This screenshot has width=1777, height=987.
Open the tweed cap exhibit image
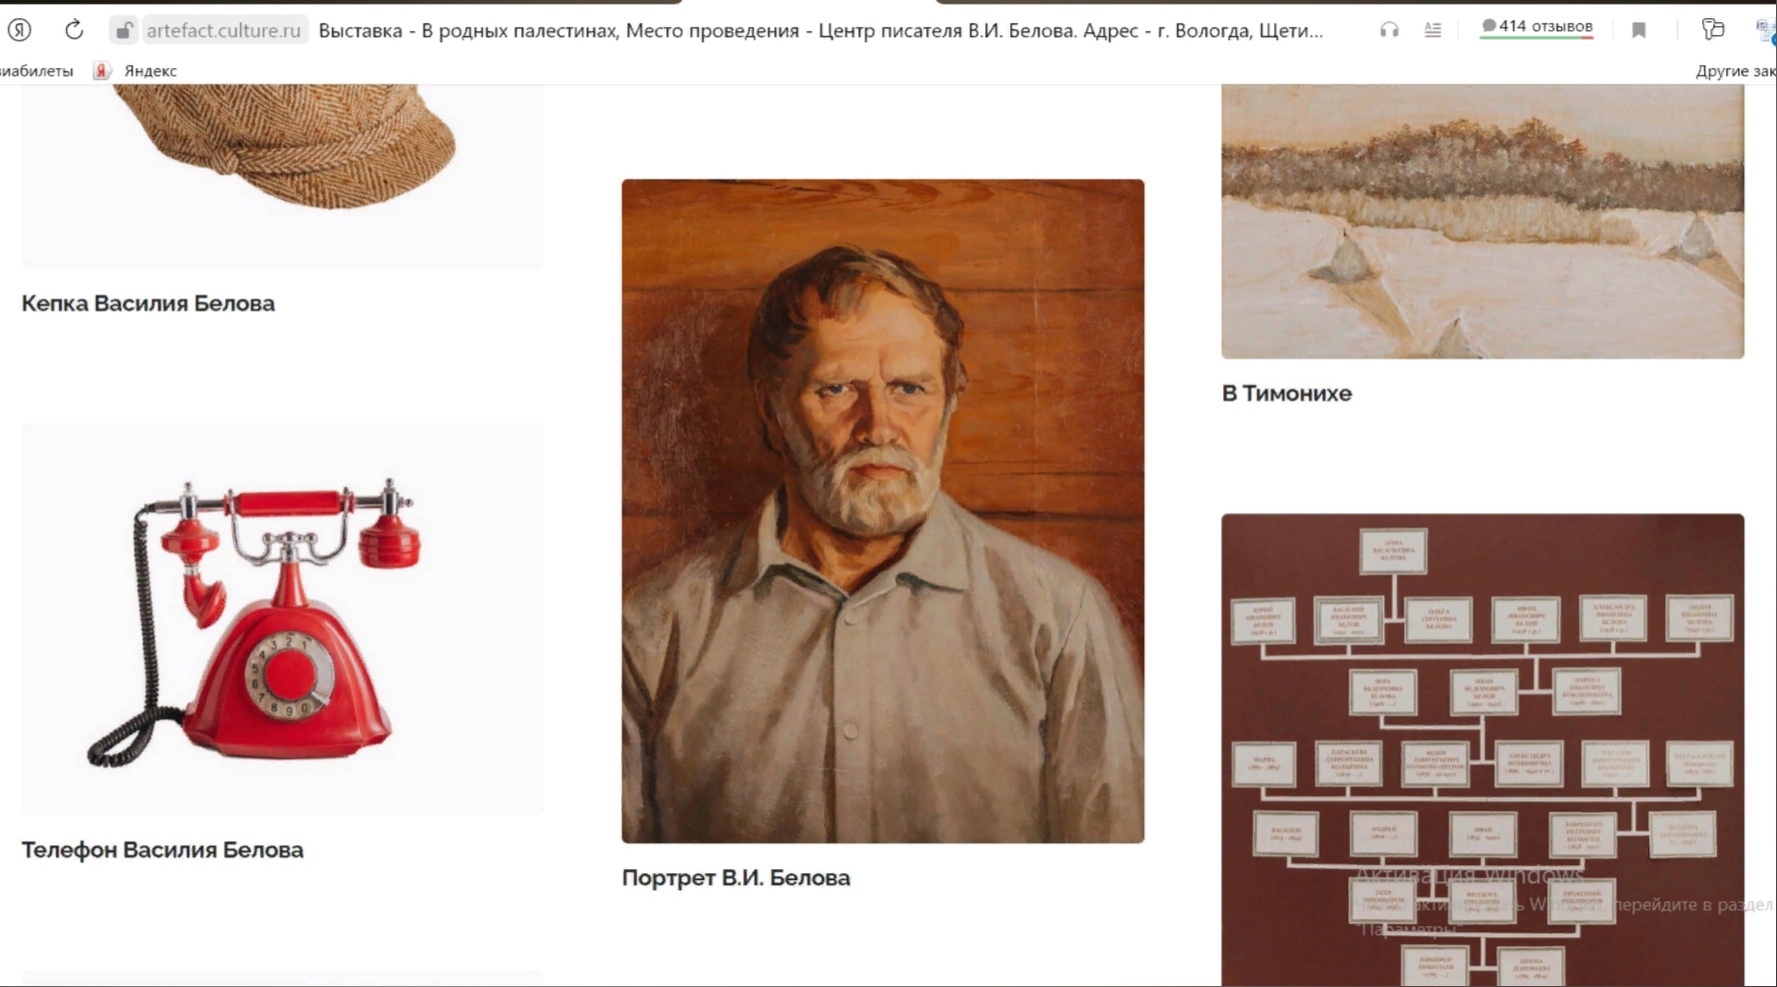pos(283,176)
